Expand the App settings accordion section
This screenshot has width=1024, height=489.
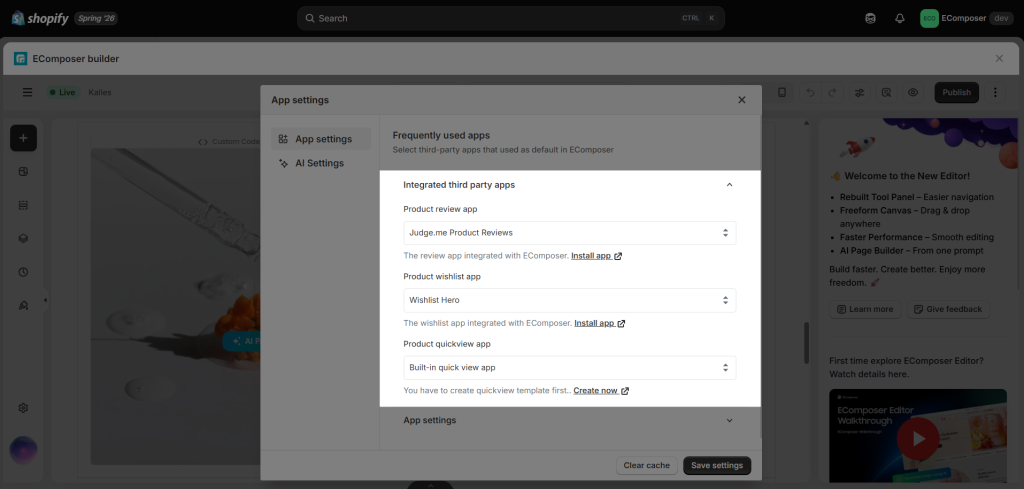569,420
